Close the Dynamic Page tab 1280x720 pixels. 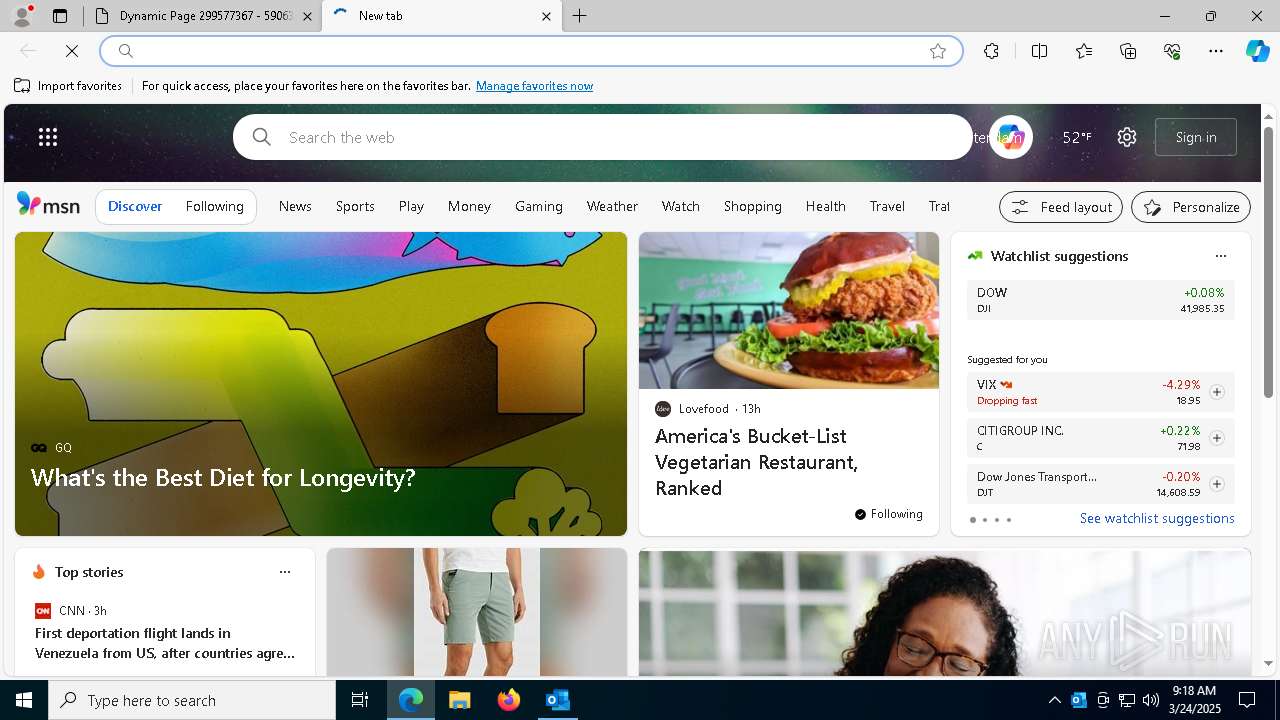[307, 16]
